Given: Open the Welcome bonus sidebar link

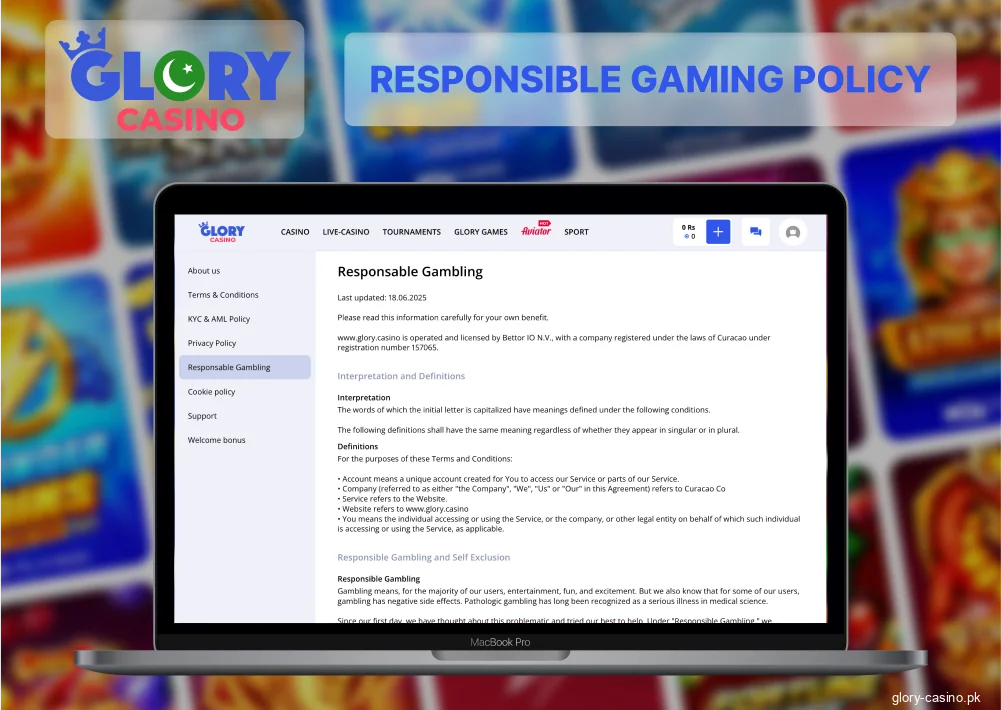Looking at the screenshot, I should pos(216,440).
